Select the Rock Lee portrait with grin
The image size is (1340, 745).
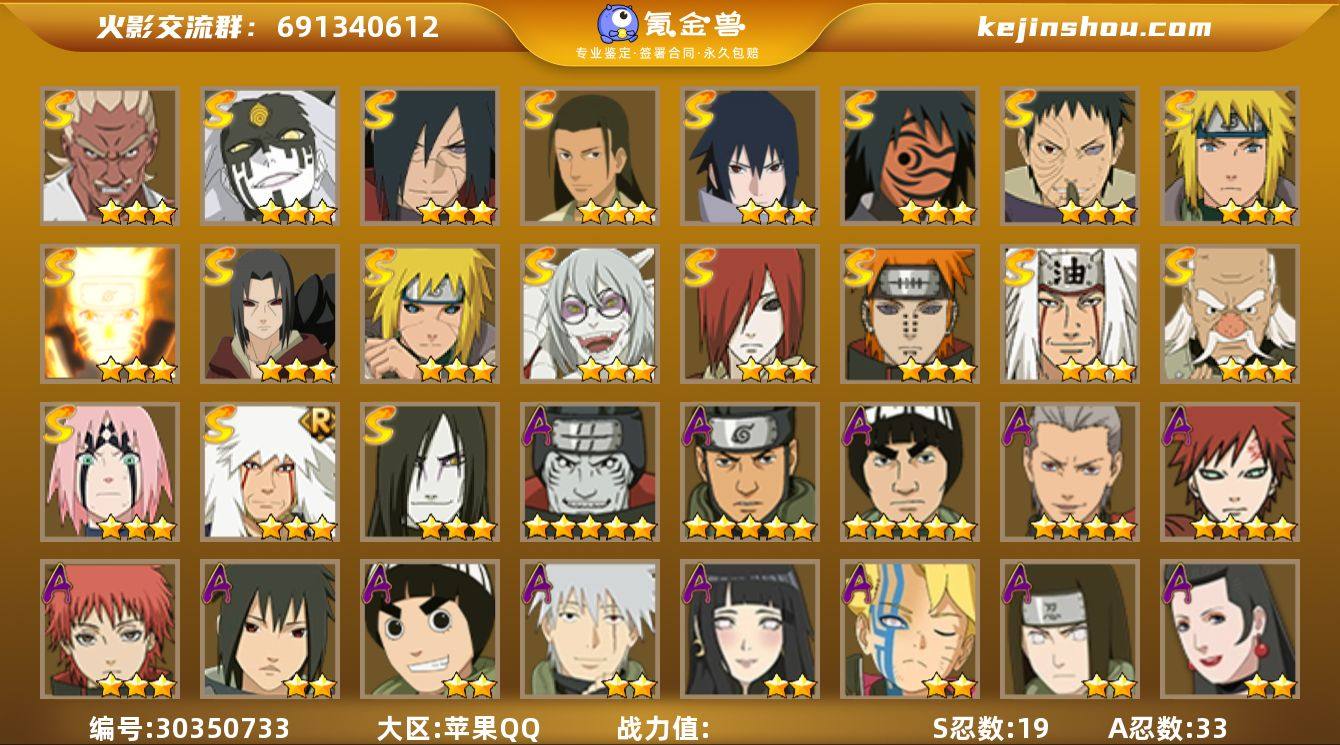(429, 629)
